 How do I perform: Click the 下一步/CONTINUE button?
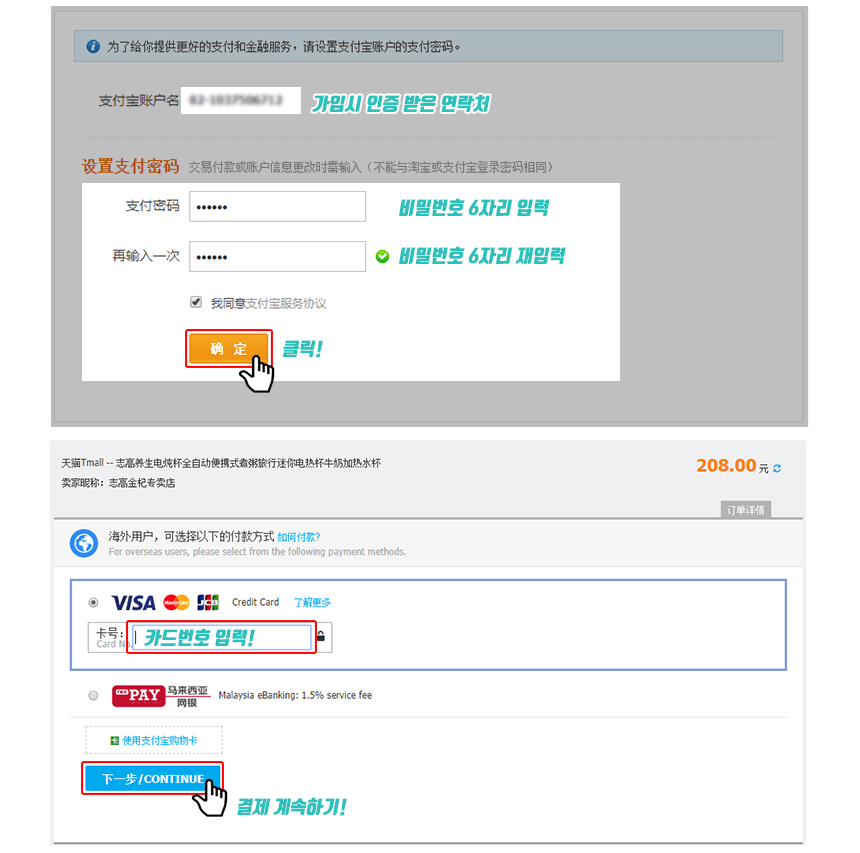(x=152, y=778)
